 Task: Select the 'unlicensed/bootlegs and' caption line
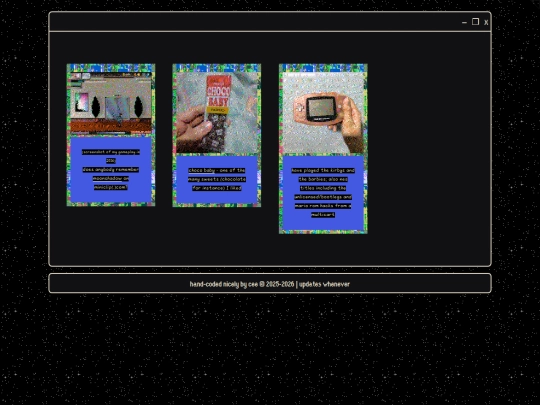click(323, 197)
